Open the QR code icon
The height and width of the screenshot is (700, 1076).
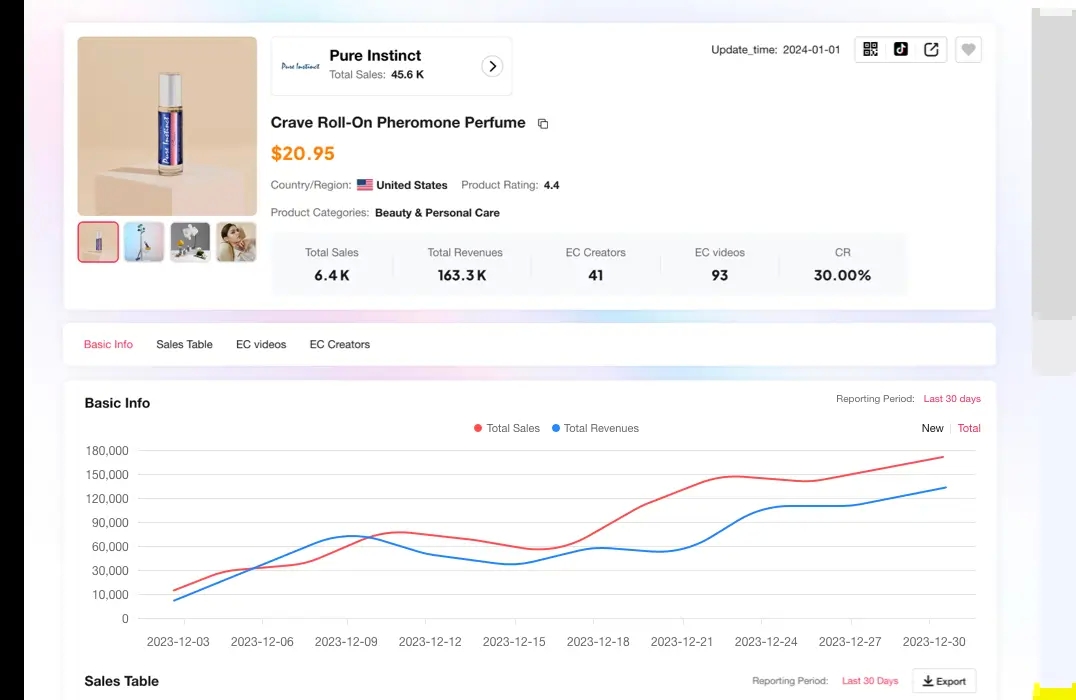tap(870, 50)
